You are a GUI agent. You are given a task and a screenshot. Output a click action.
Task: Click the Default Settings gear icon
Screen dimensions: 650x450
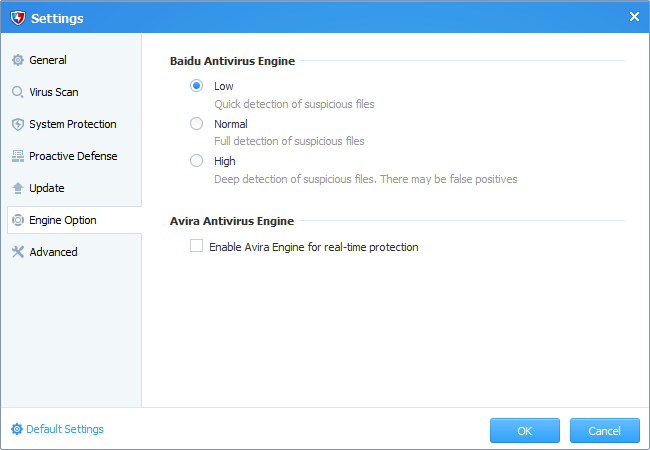[x=17, y=429]
